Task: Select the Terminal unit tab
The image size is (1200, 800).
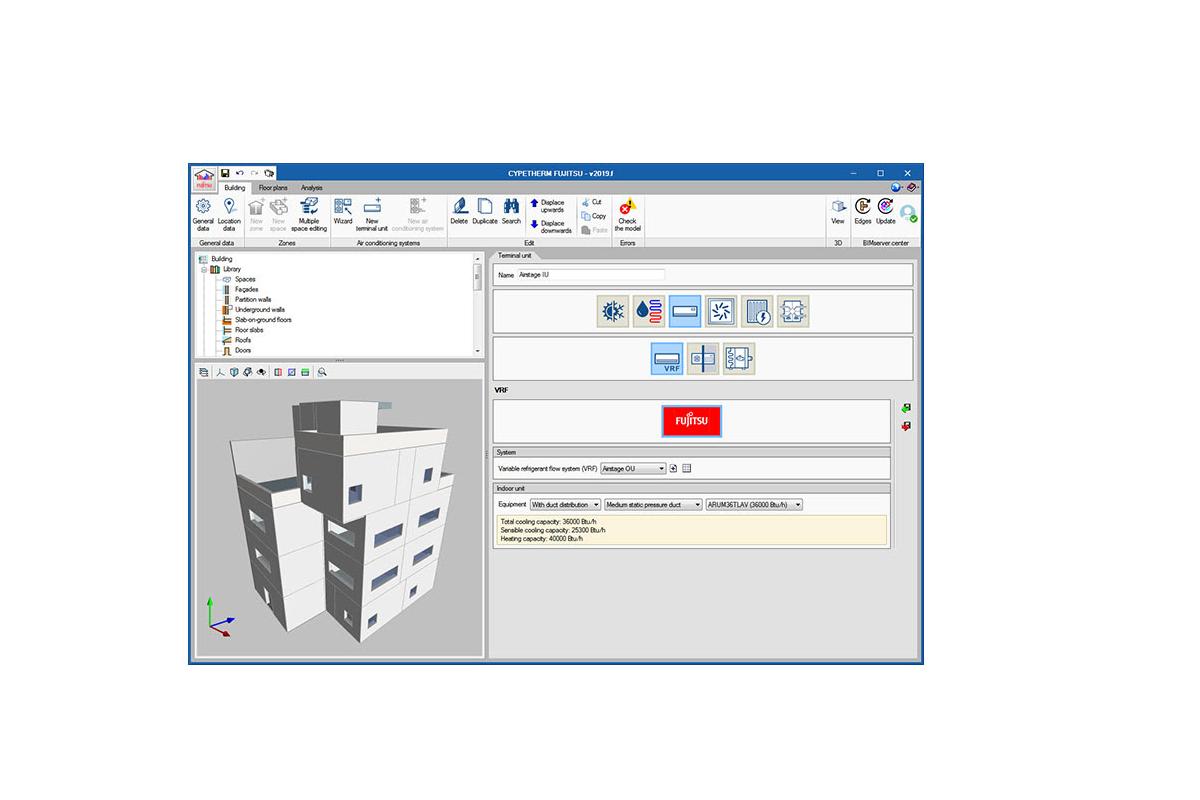Action: 515,256
